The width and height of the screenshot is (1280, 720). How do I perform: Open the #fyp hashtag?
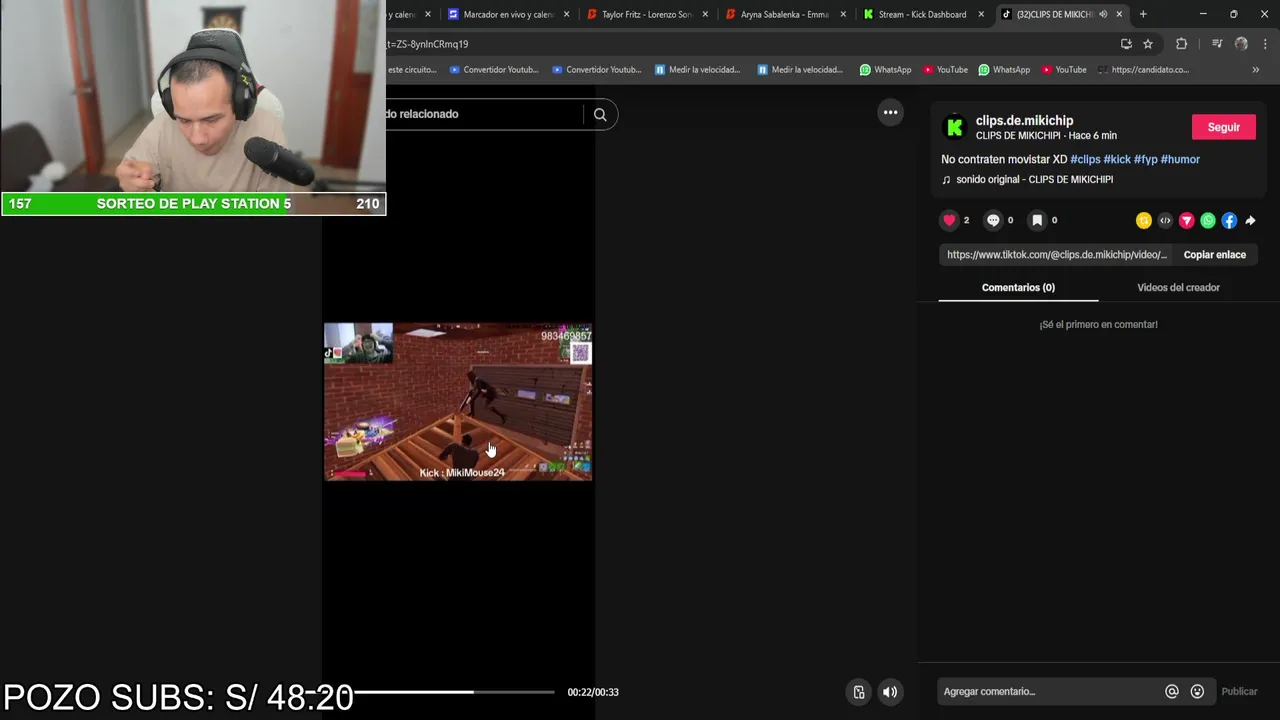pos(1145,159)
